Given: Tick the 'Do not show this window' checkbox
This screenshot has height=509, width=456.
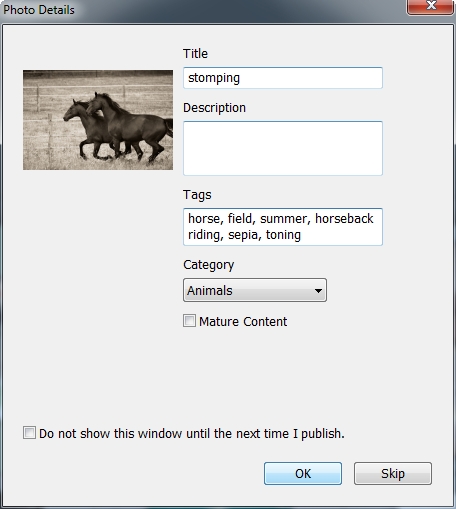Looking at the screenshot, I should point(29,433).
